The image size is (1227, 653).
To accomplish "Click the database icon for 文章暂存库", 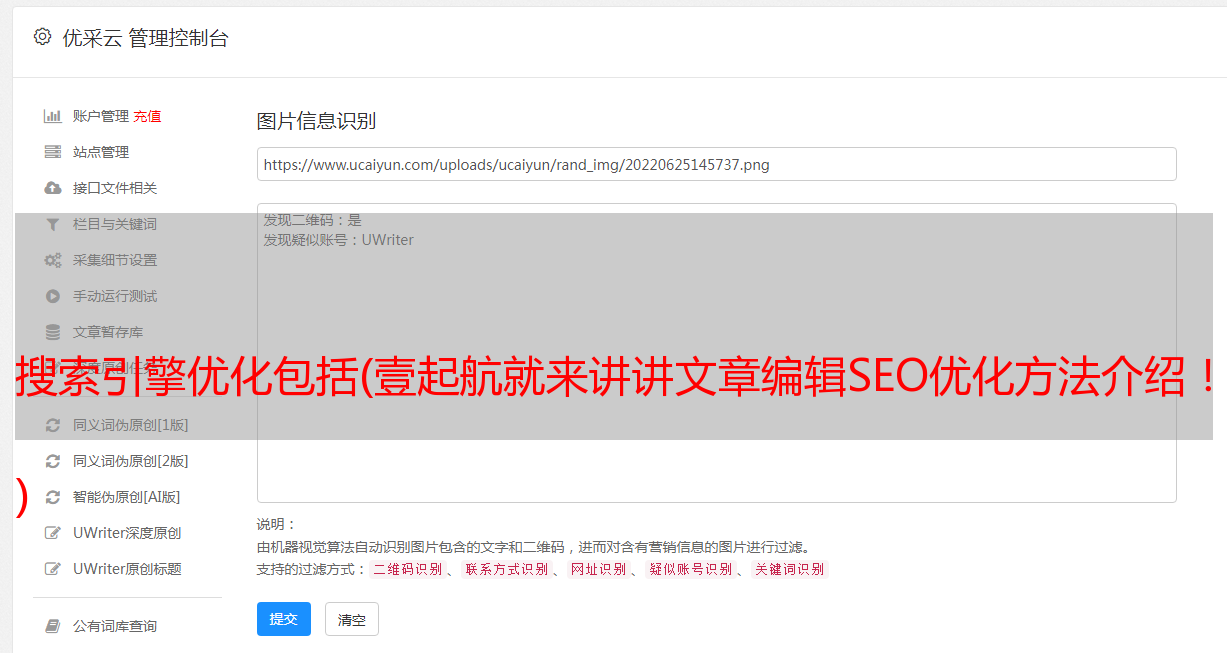I will point(53,332).
